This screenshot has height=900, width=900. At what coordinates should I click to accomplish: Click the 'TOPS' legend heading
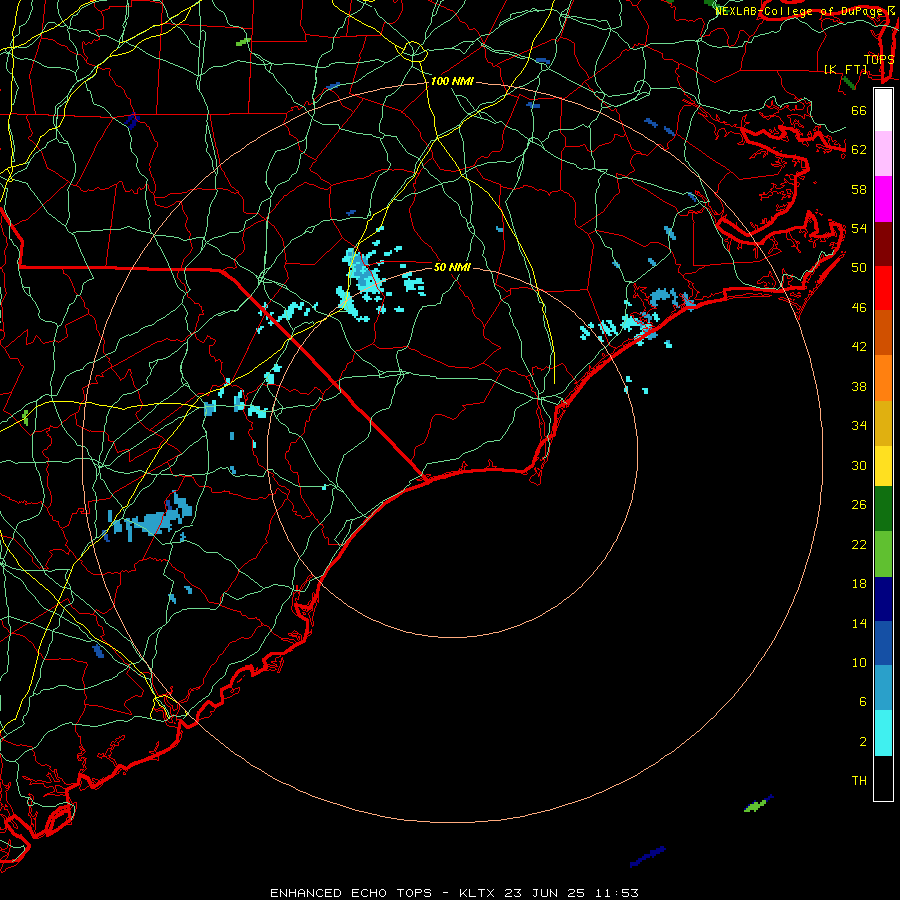coord(879,59)
